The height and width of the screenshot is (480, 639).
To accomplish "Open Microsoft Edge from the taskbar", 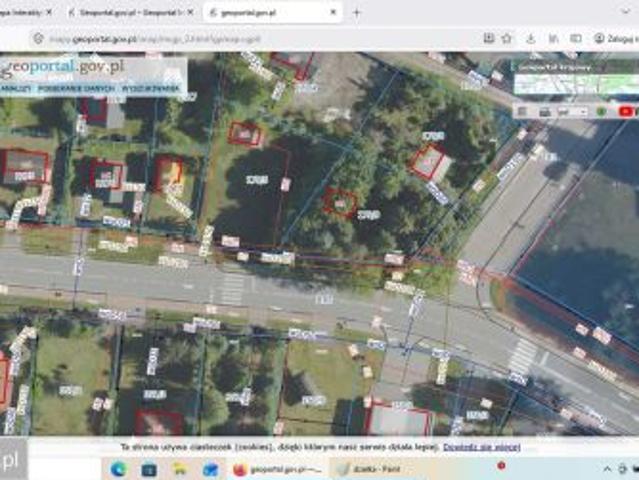I will pyautogui.click(x=119, y=469).
